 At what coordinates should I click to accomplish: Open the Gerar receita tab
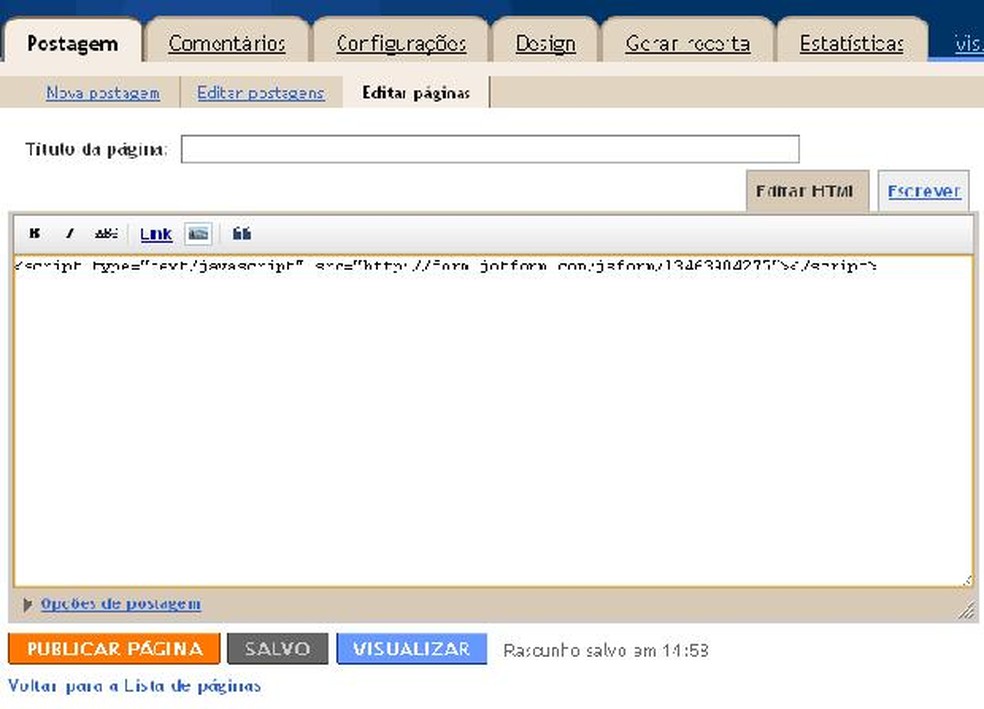click(x=688, y=44)
